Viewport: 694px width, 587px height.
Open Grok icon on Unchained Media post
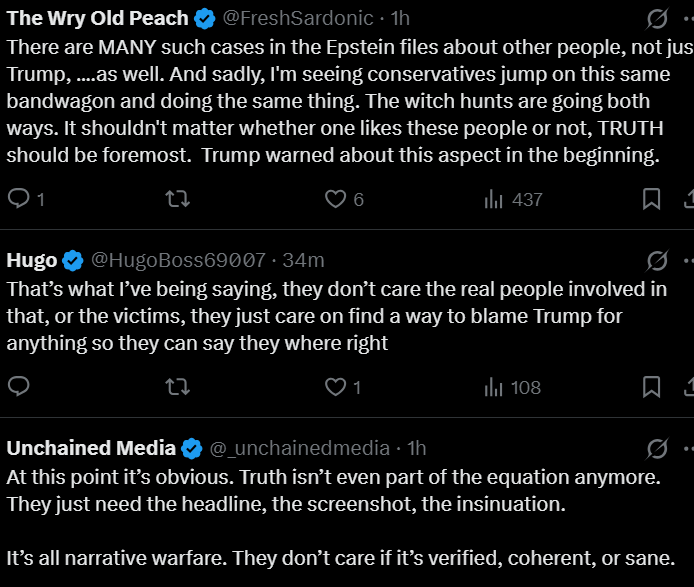click(657, 448)
